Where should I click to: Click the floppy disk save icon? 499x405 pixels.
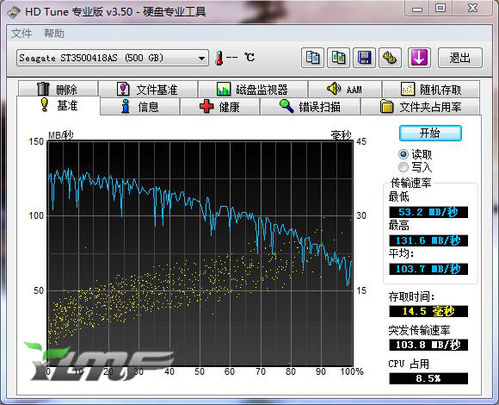[x=364, y=58]
